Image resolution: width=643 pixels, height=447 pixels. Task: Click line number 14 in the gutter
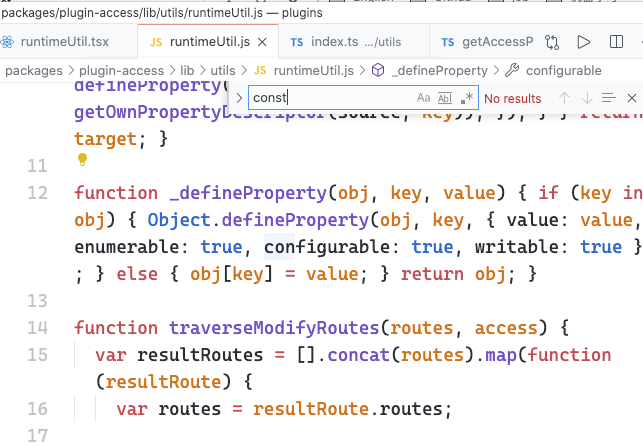pos(37,328)
